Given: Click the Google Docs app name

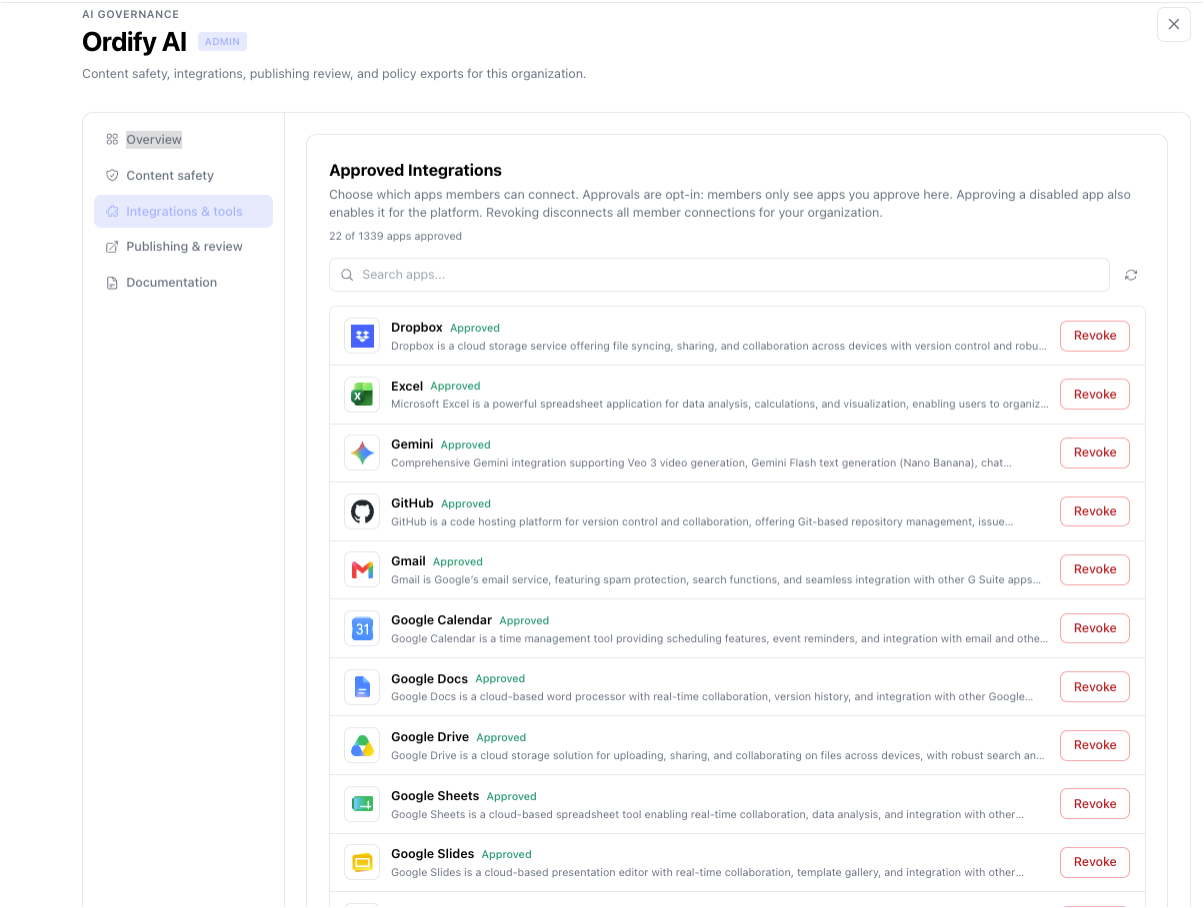Looking at the screenshot, I should tap(429, 679).
